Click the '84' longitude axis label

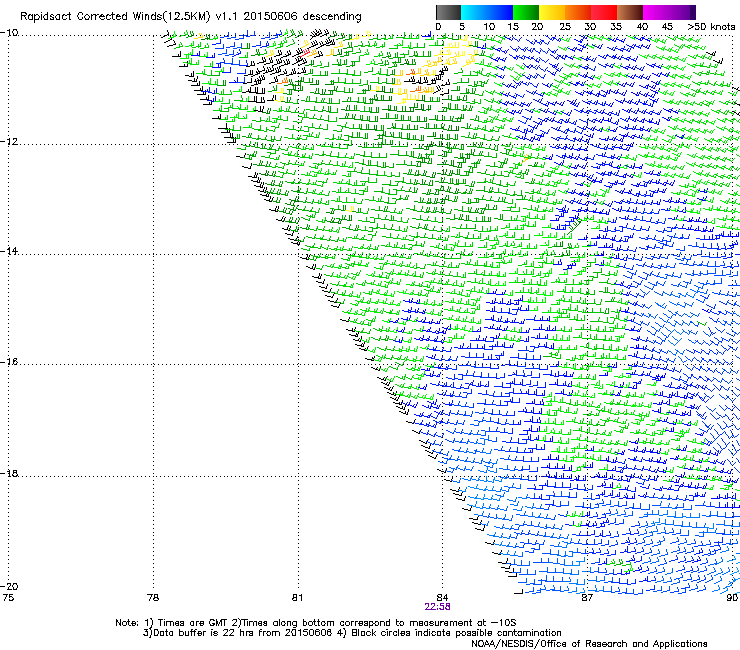442,598
